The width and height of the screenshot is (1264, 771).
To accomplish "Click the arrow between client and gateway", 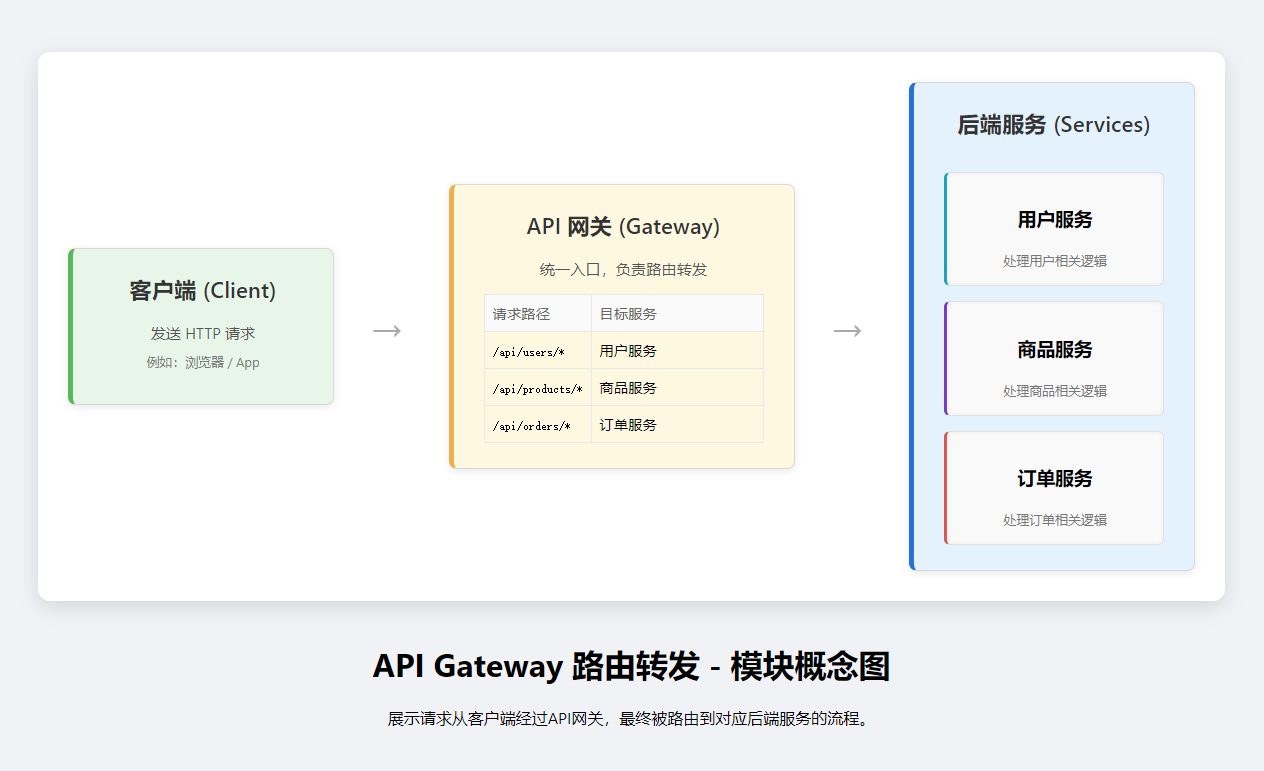I will tap(386, 329).
